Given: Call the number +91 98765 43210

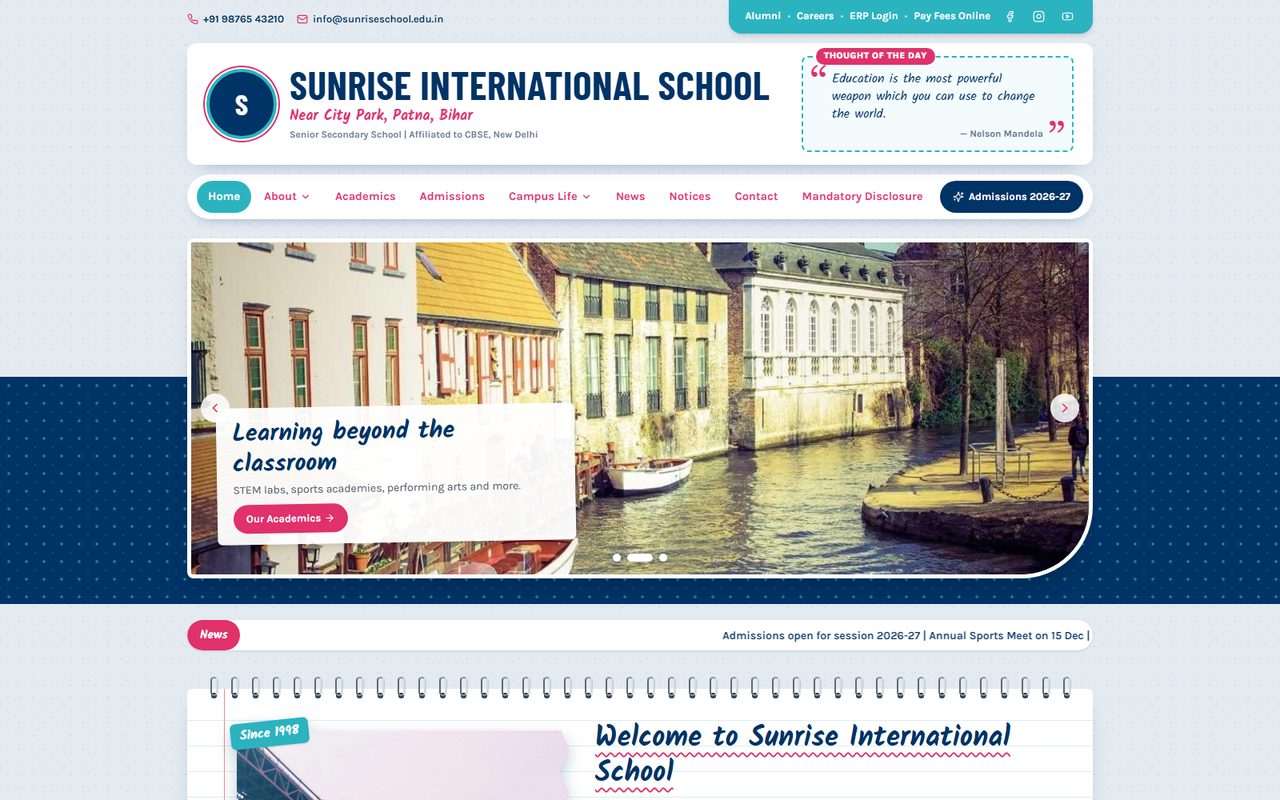Looking at the screenshot, I should pos(243,19).
